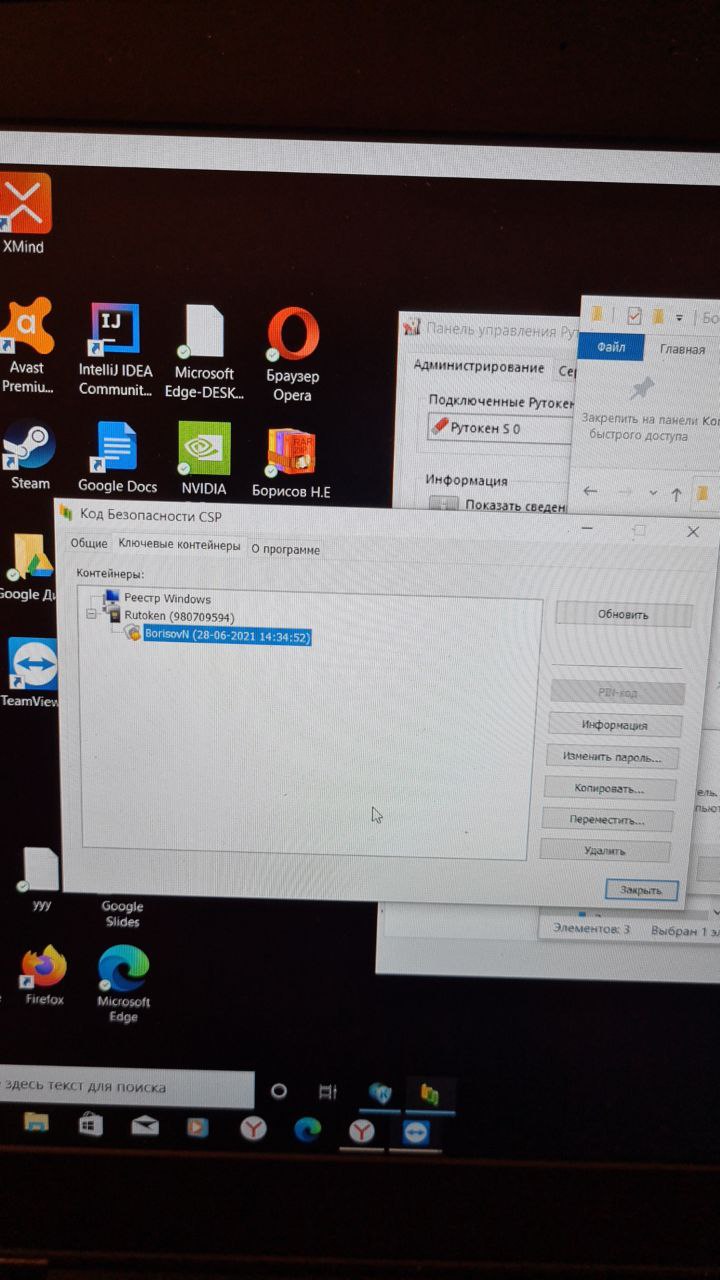Open the TeamViewer desktop icon
720x1280 pixels.
[x=30, y=672]
